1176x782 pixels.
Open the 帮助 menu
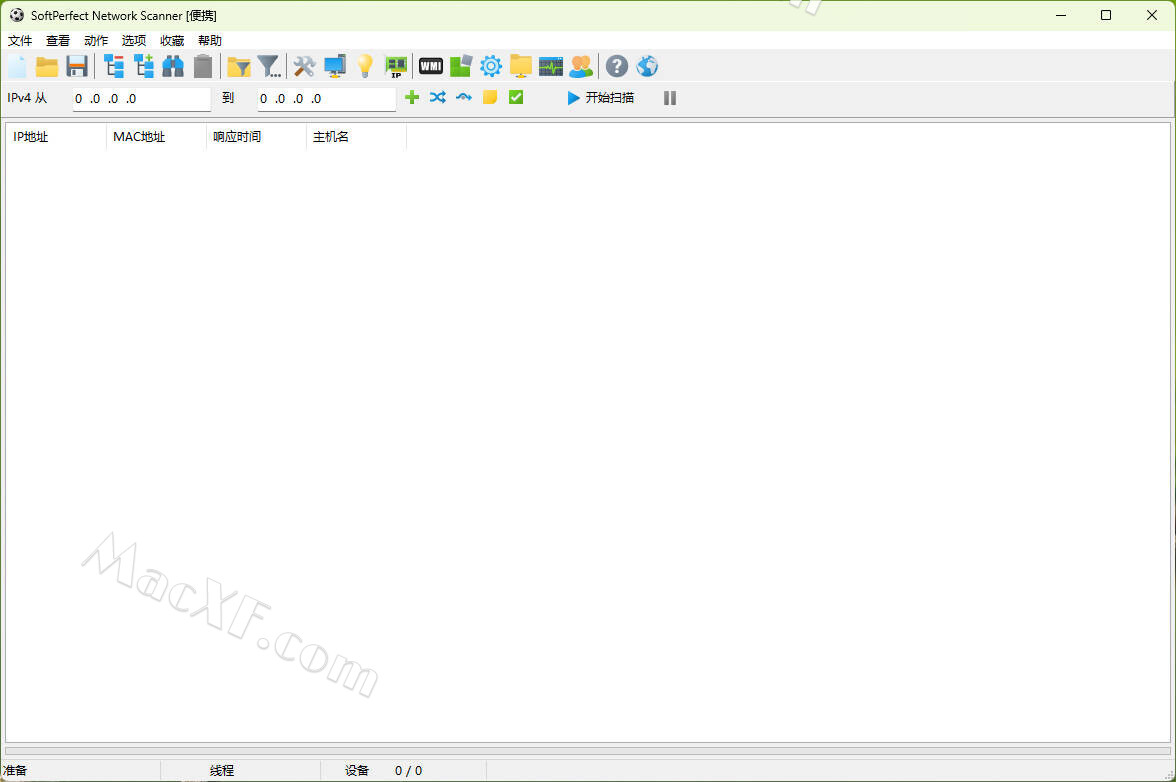pos(210,40)
